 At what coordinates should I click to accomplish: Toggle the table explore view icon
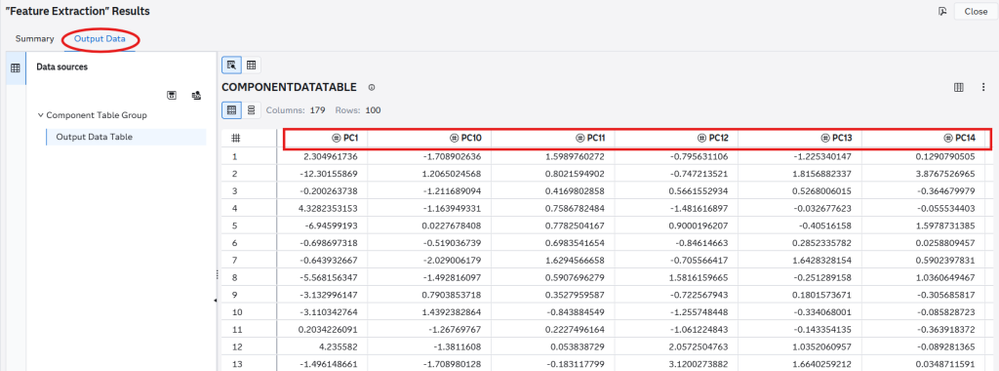tap(231, 64)
